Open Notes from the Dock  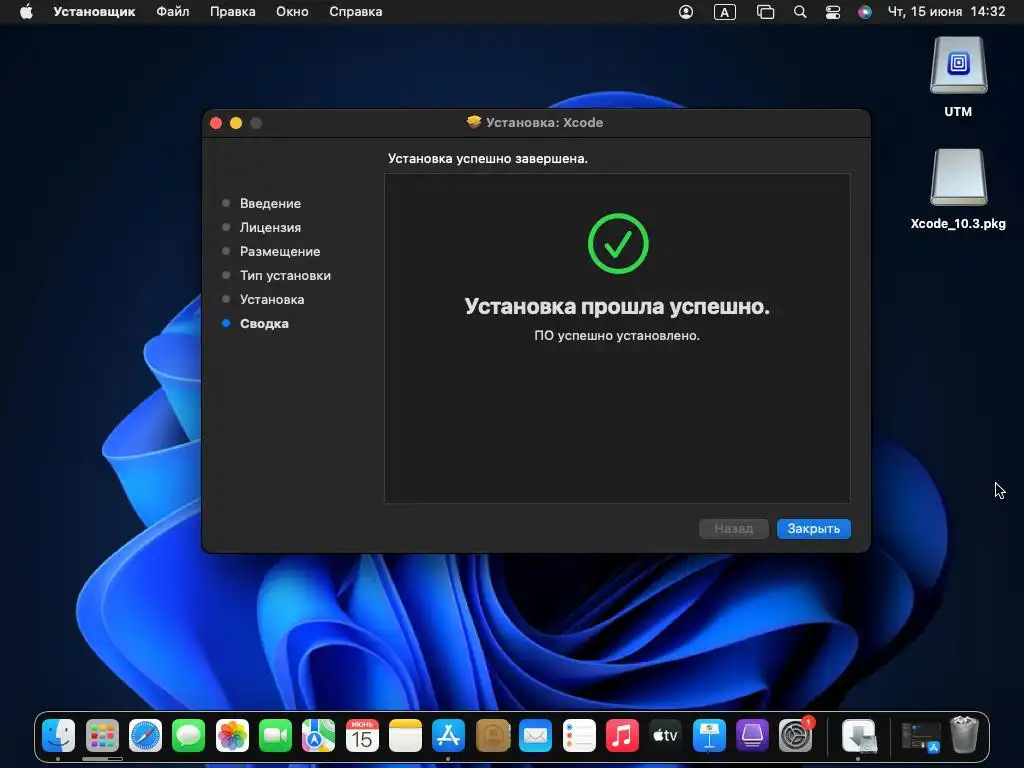tap(405, 736)
